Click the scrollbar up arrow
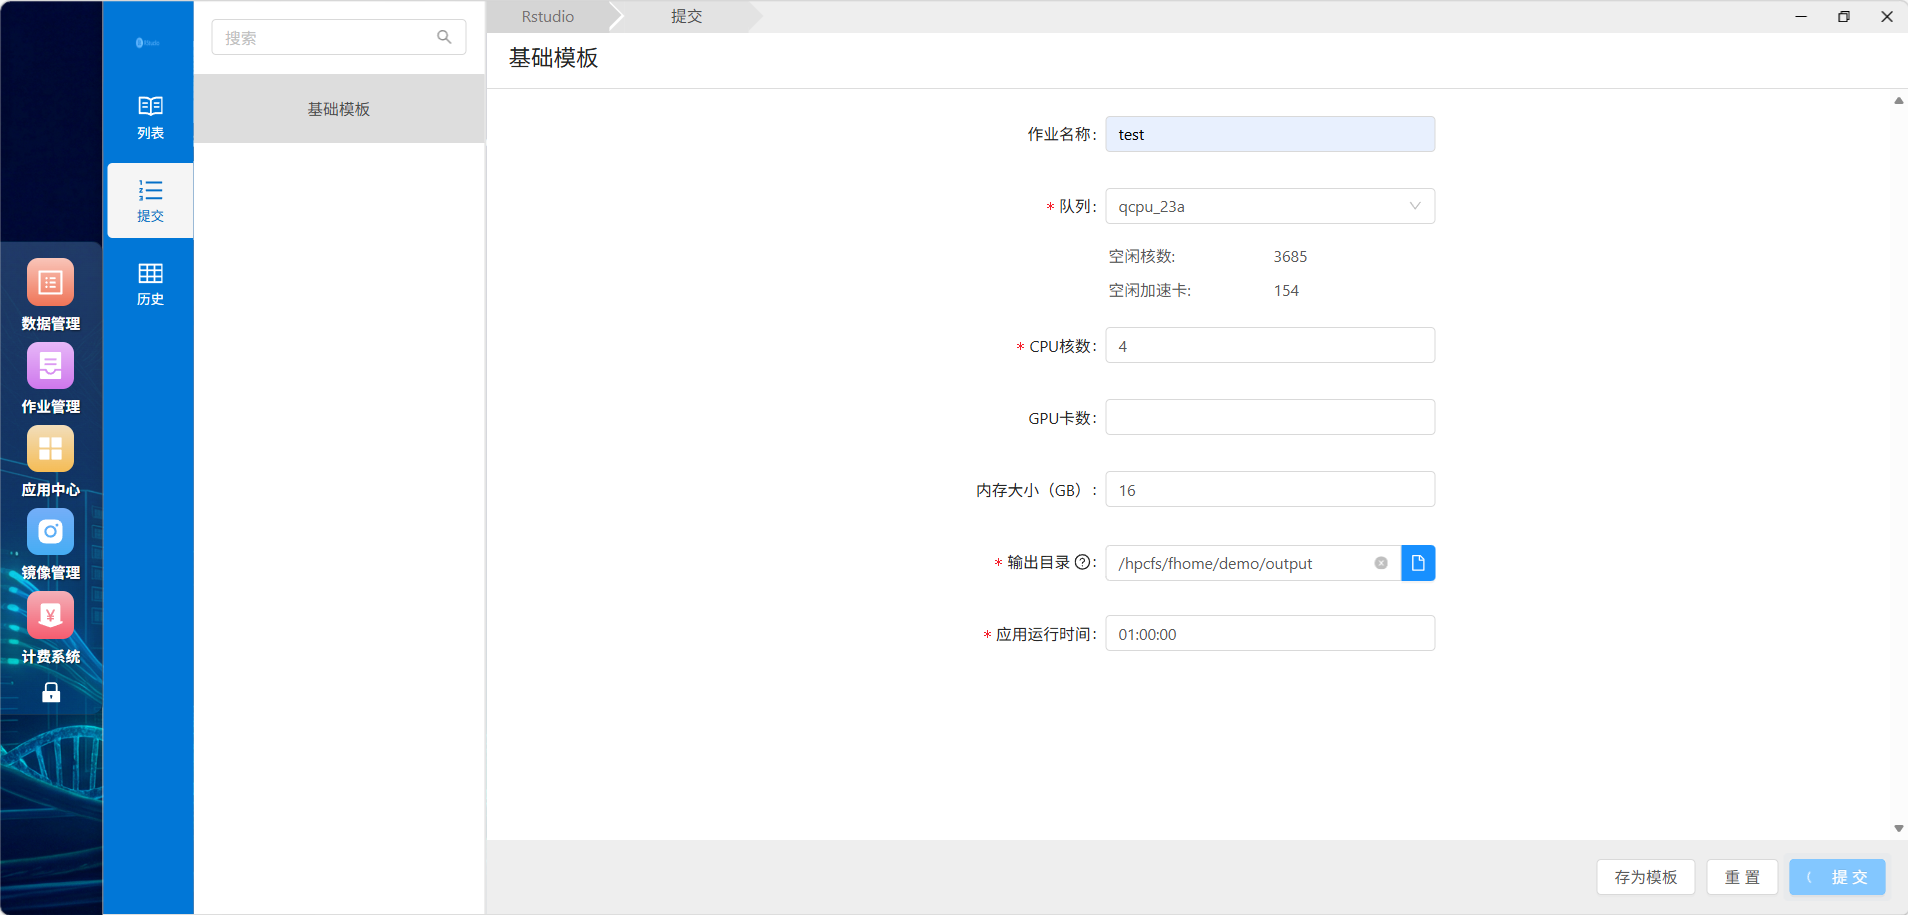The width and height of the screenshot is (1908, 915). (1898, 101)
